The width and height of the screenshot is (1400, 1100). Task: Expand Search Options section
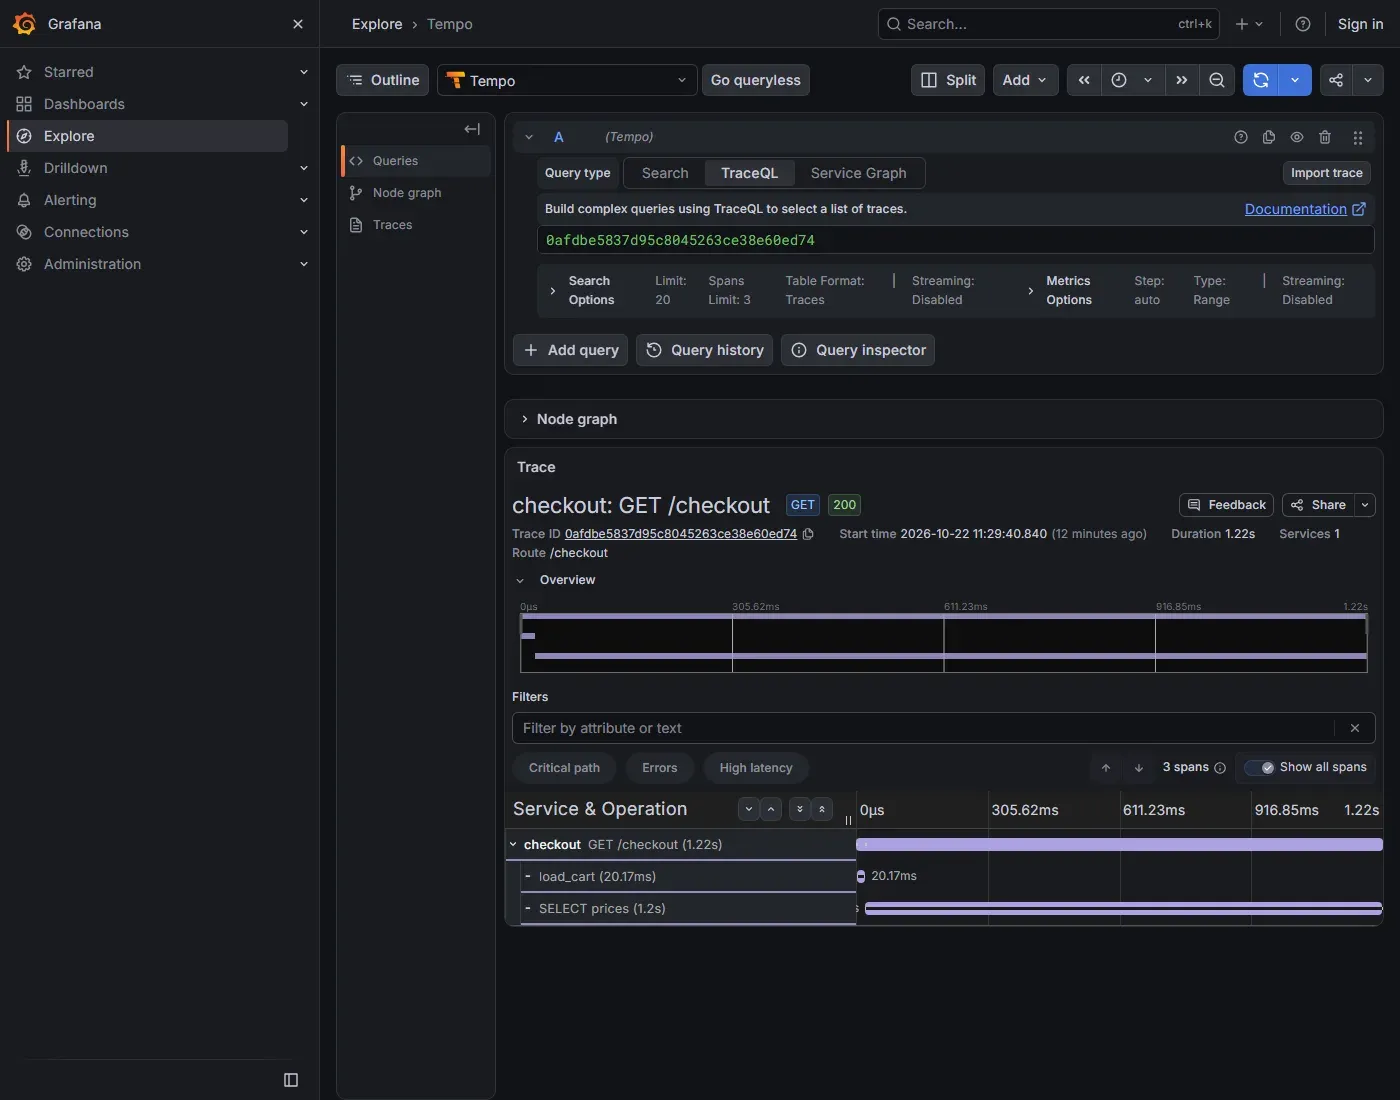pyautogui.click(x=552, y=291)
